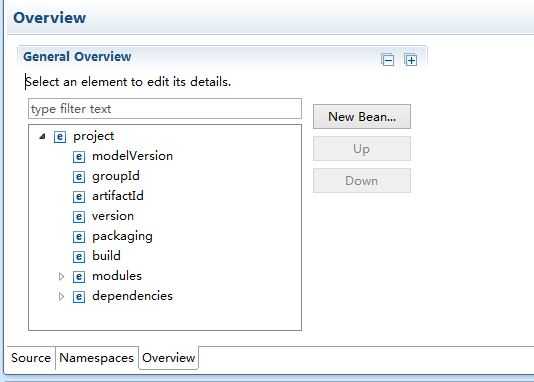Open the Overview tab at bottom
The height and width of the screenshot is (382, 534).
coord(169,358)
